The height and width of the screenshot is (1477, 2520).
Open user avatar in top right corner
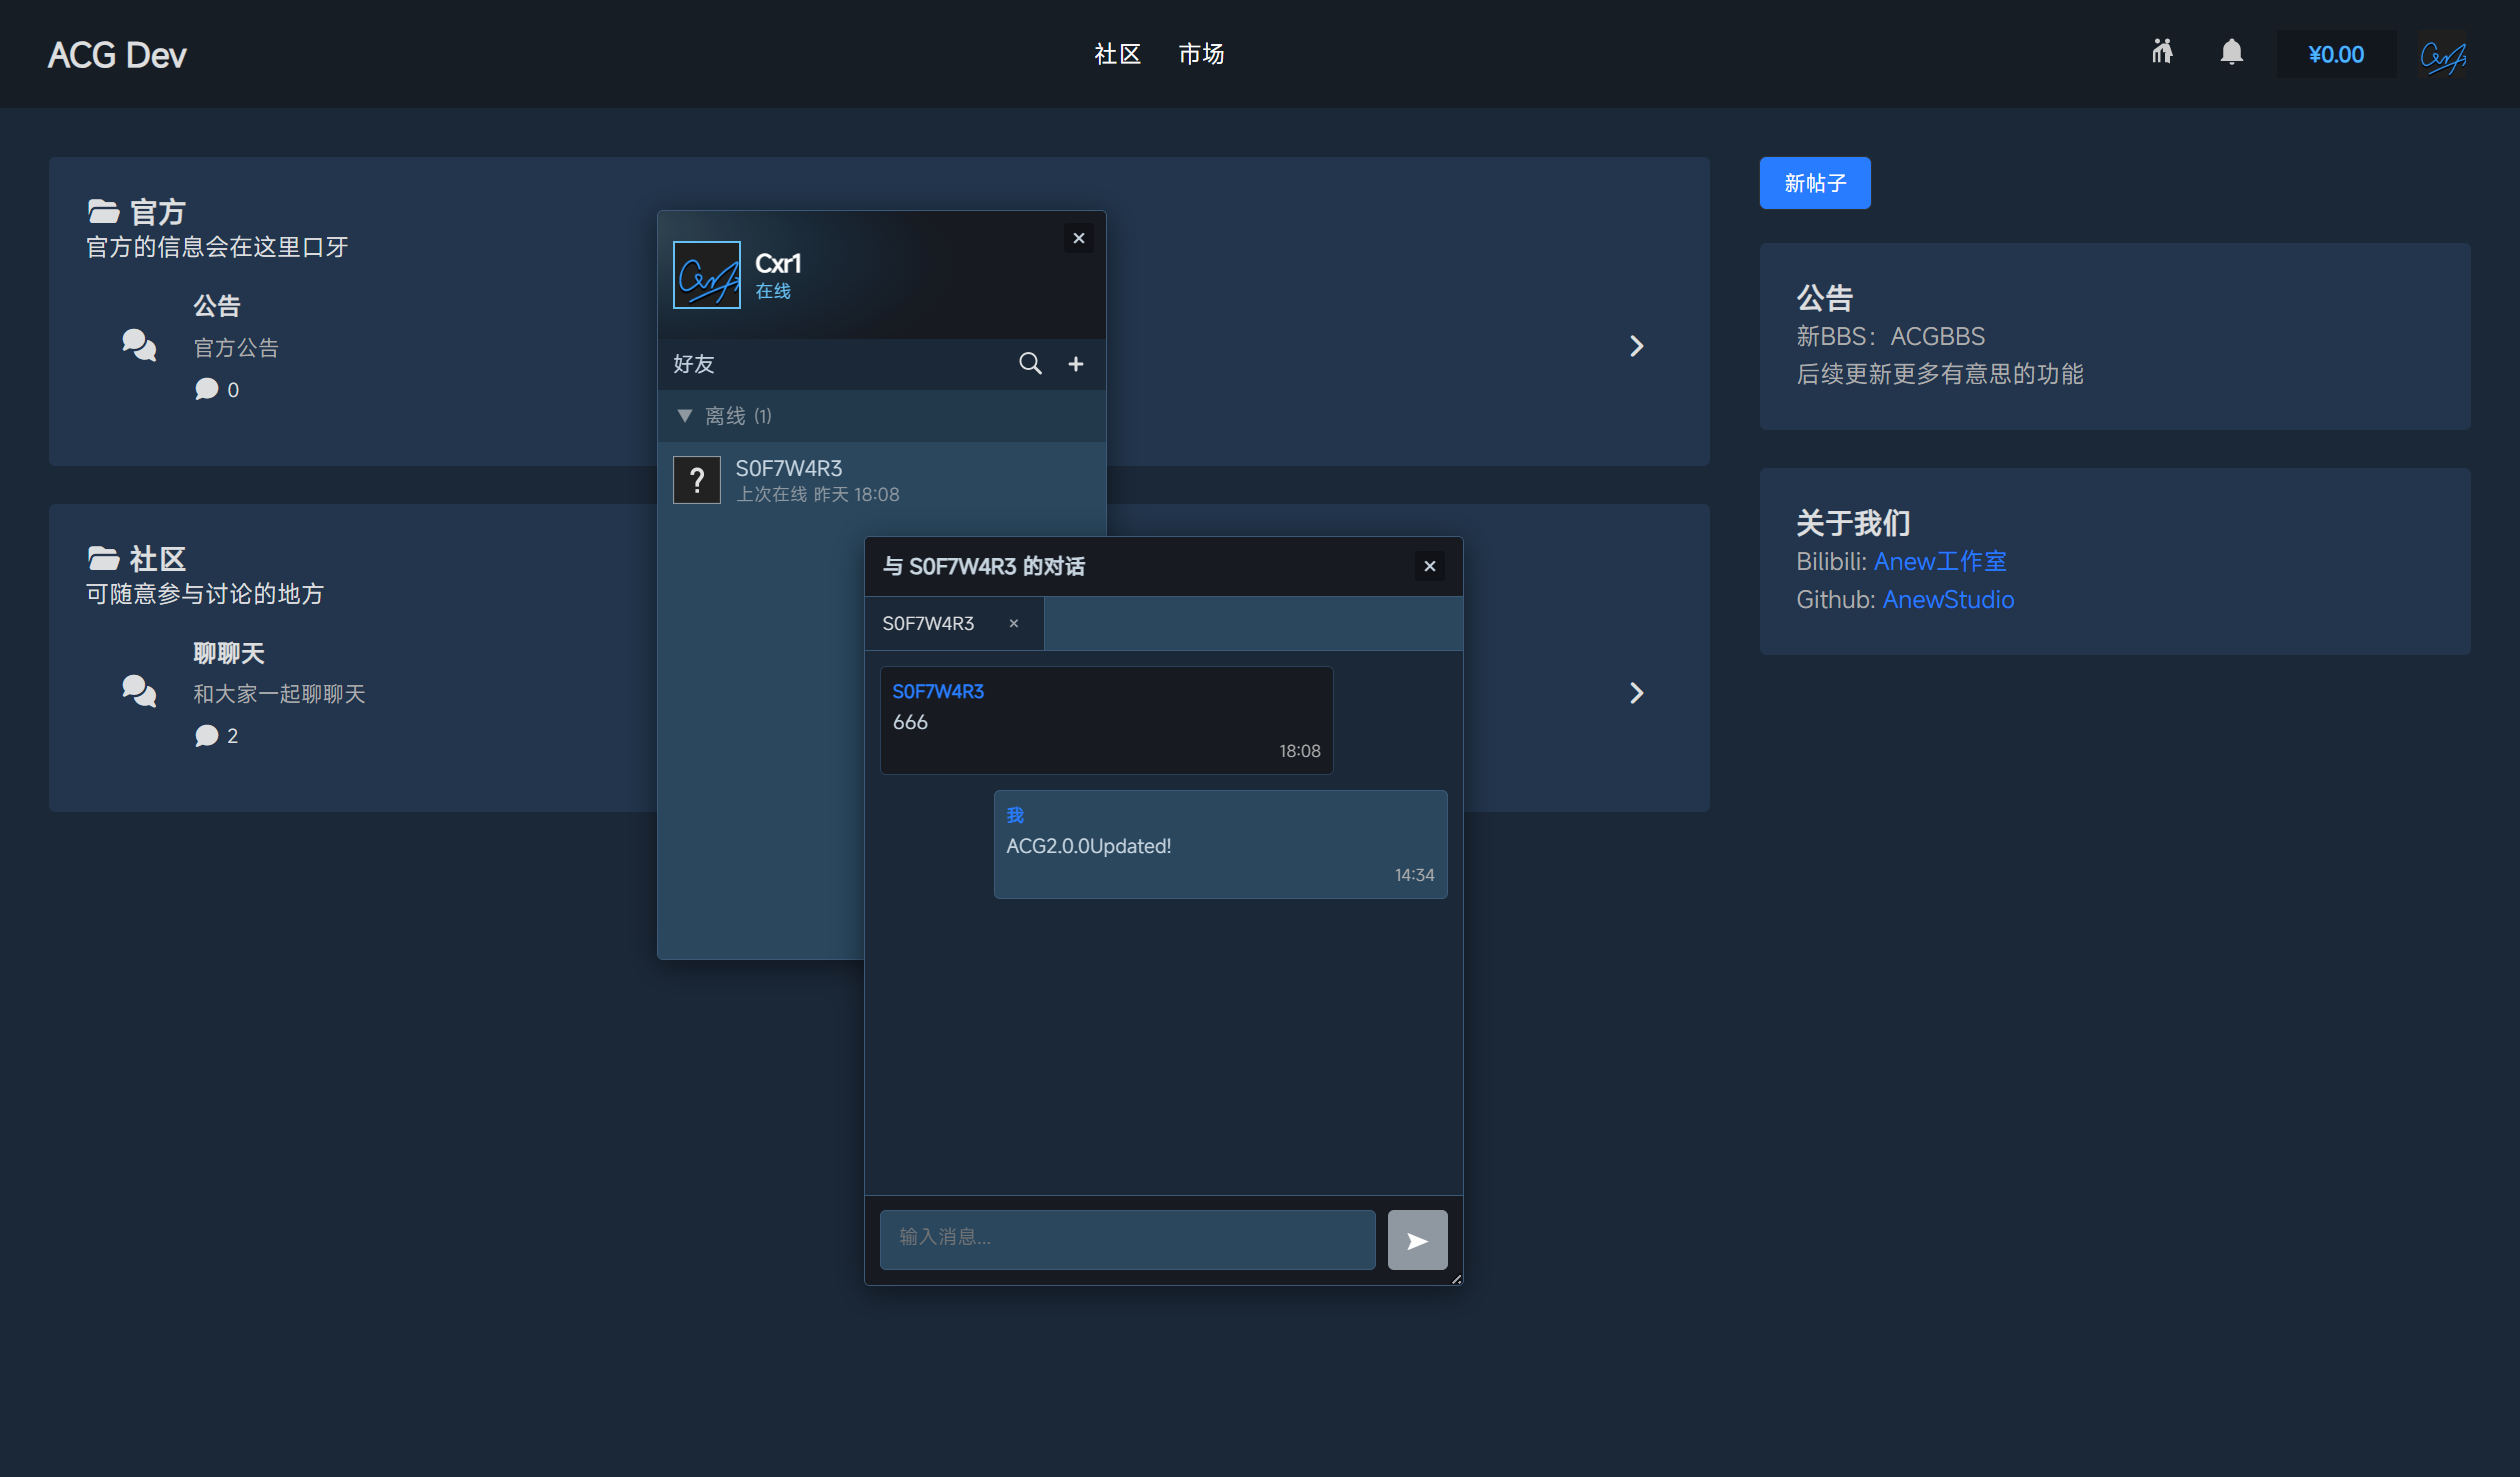point(2443,55)
